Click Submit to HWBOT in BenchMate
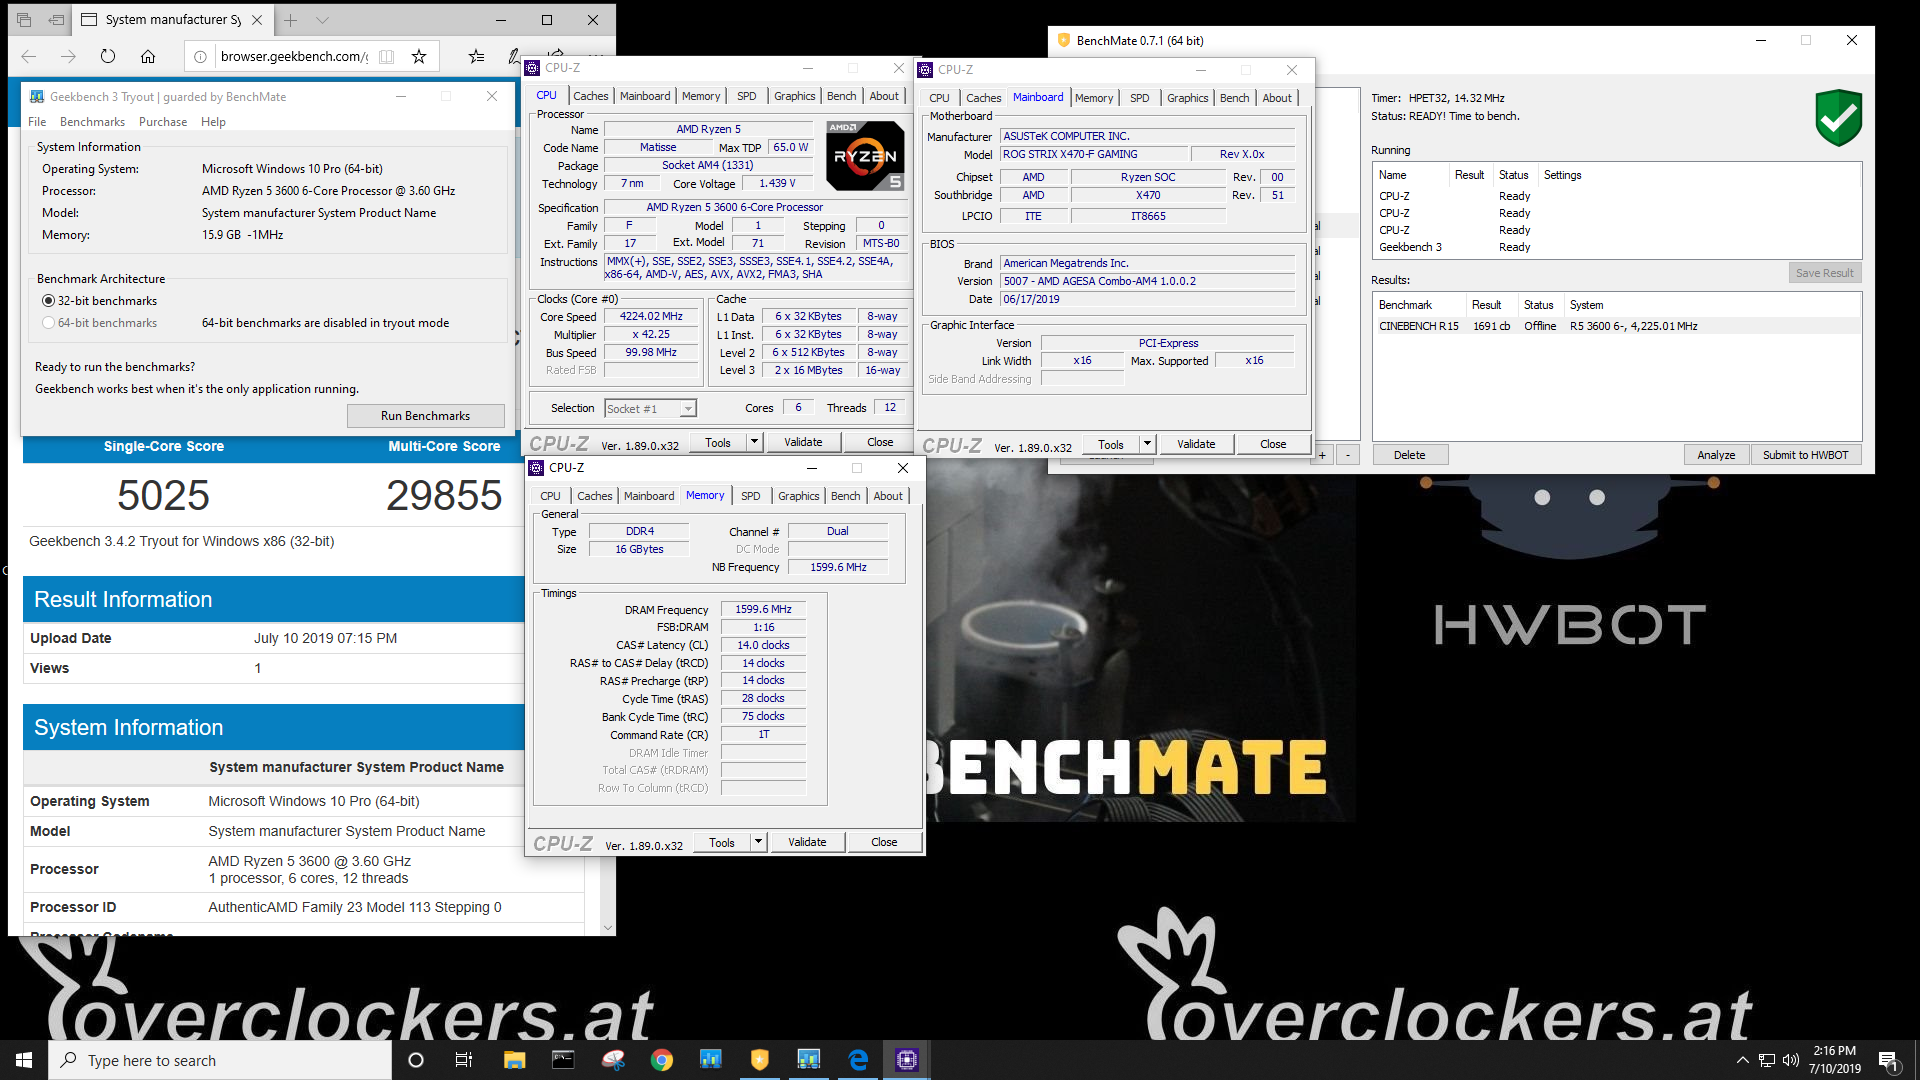The image size is (1920, 1080). pos(1805,455)
